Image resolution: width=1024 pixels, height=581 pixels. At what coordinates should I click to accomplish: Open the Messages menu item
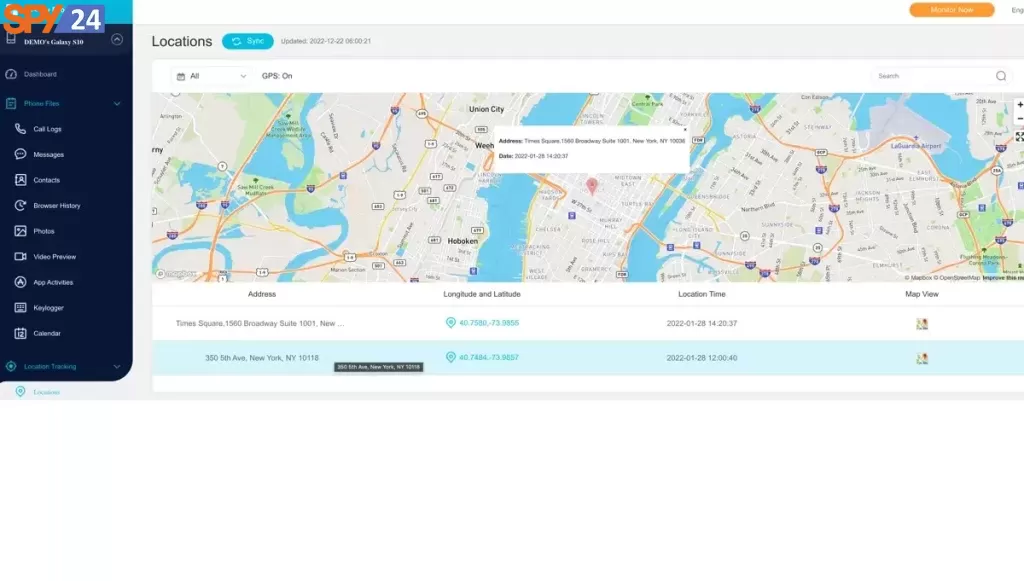point(49,155)
